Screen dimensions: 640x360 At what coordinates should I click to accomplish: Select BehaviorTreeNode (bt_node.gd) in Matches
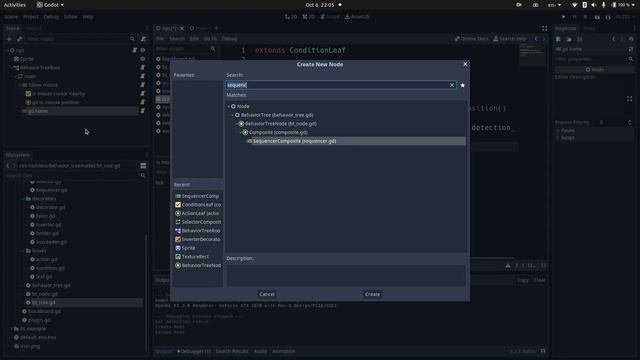pos(281,124)
